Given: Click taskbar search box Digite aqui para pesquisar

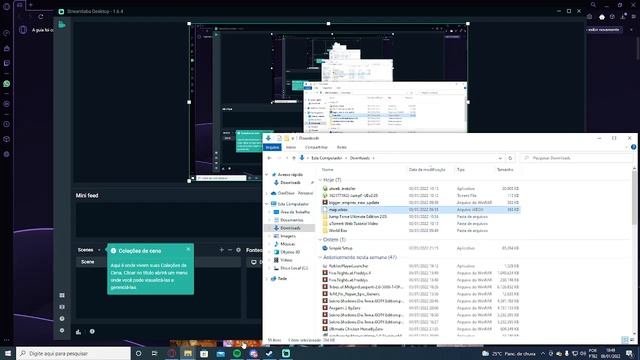Looking at the screenshot, I should click(x=73, y=353).
